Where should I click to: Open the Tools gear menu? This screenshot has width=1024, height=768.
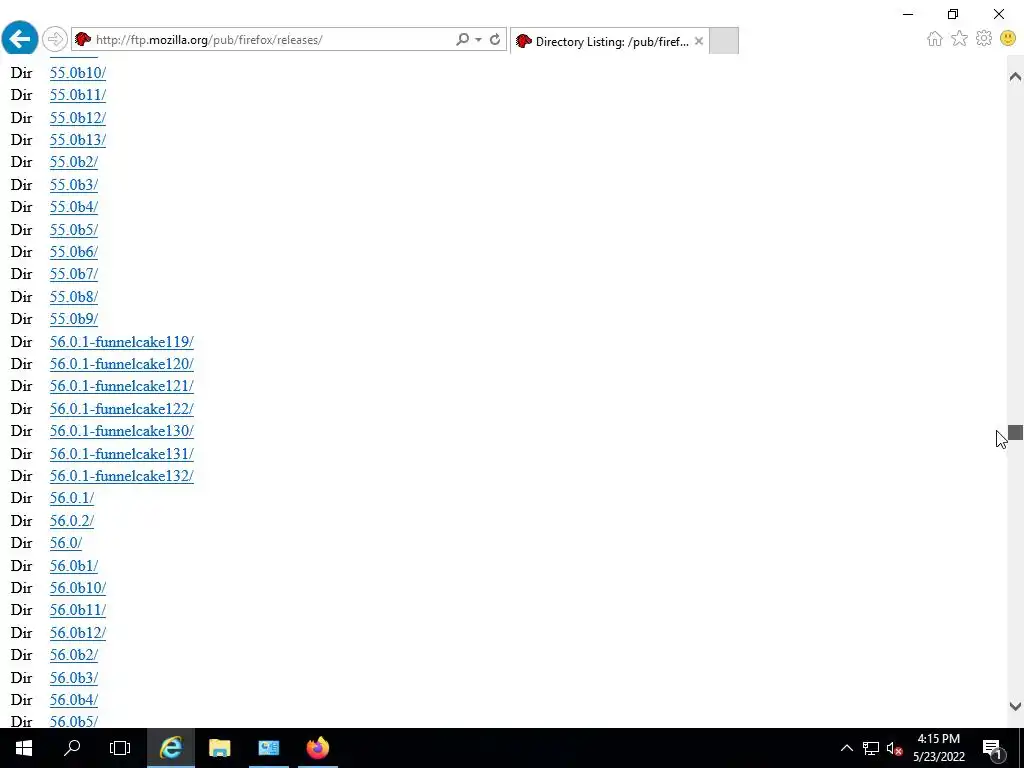coord(984,39)
